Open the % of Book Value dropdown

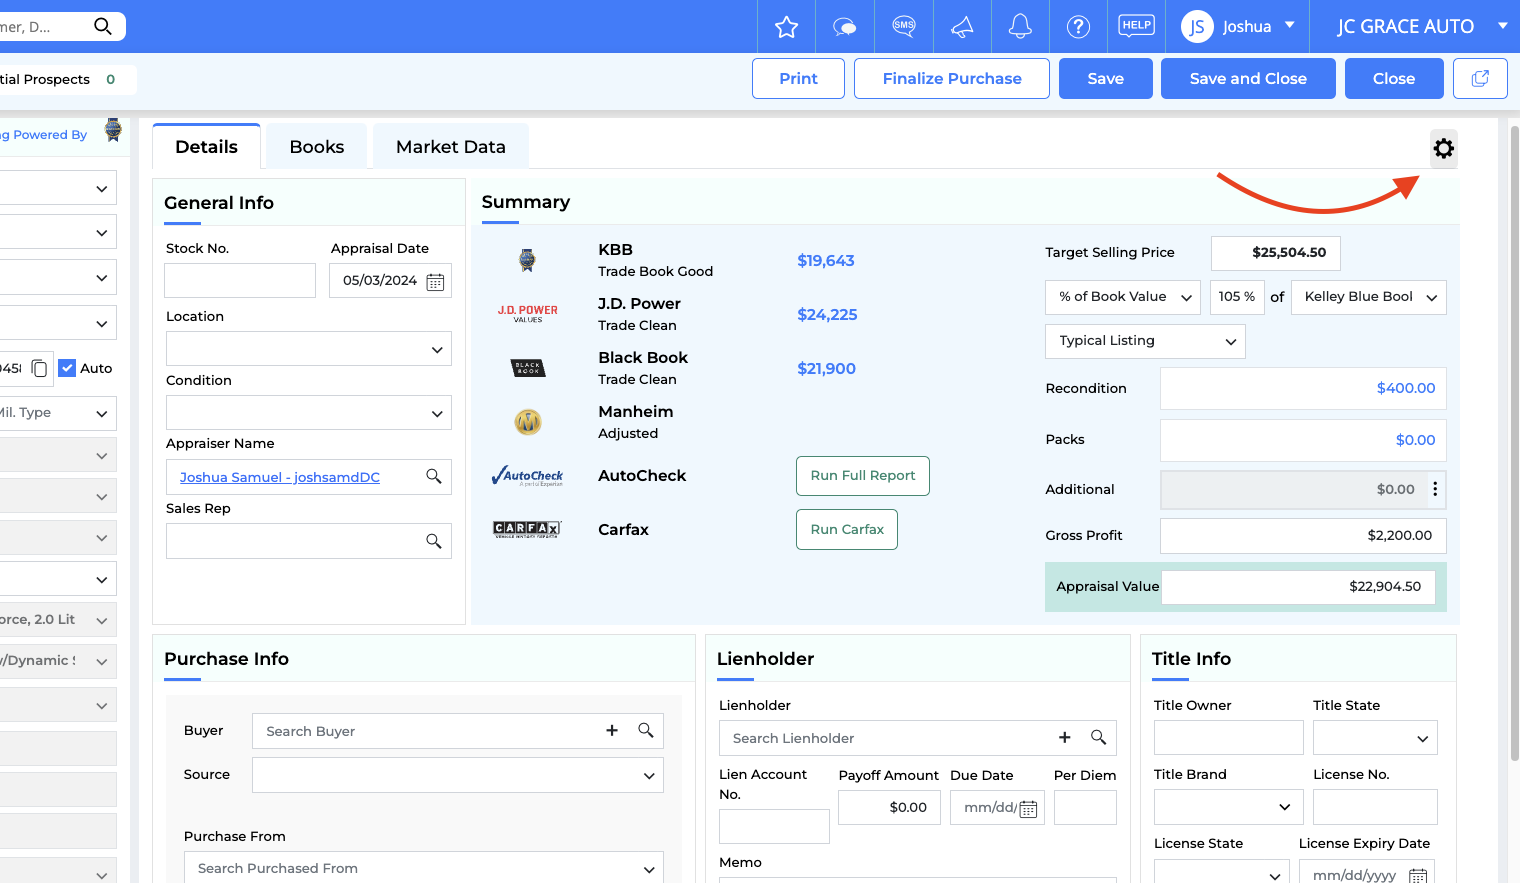[1123, 297]
